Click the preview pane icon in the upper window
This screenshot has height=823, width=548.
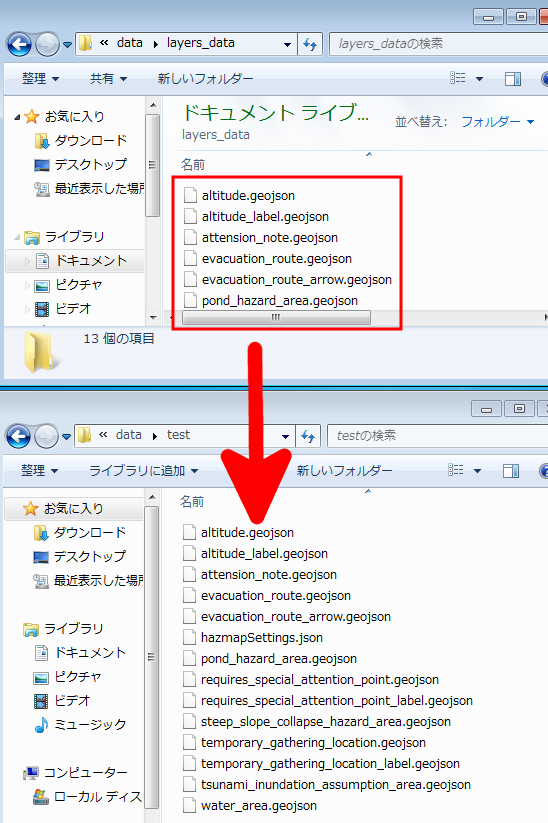[x=513, y=79]
